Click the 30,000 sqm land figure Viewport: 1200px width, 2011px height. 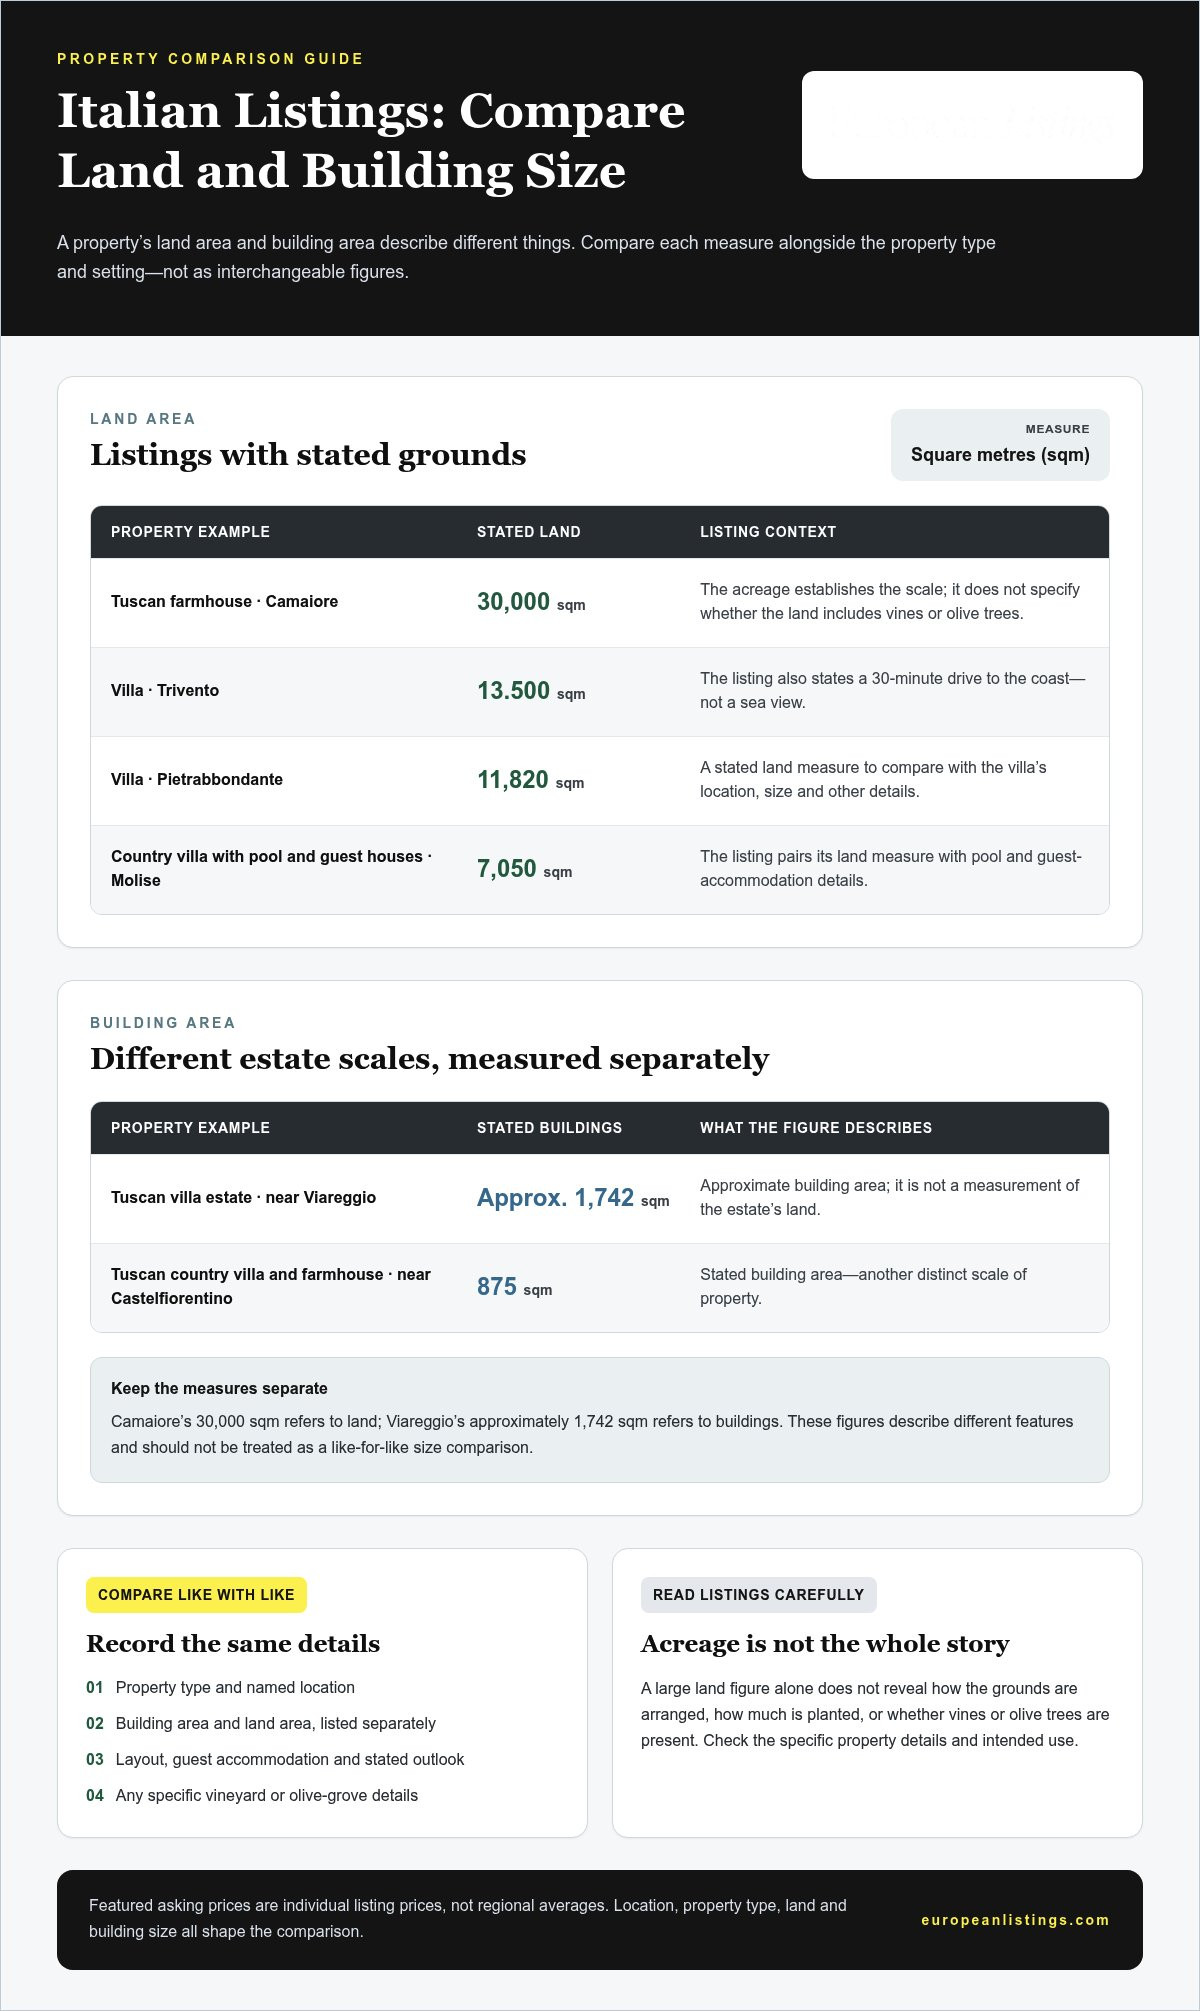click(531, 602)
